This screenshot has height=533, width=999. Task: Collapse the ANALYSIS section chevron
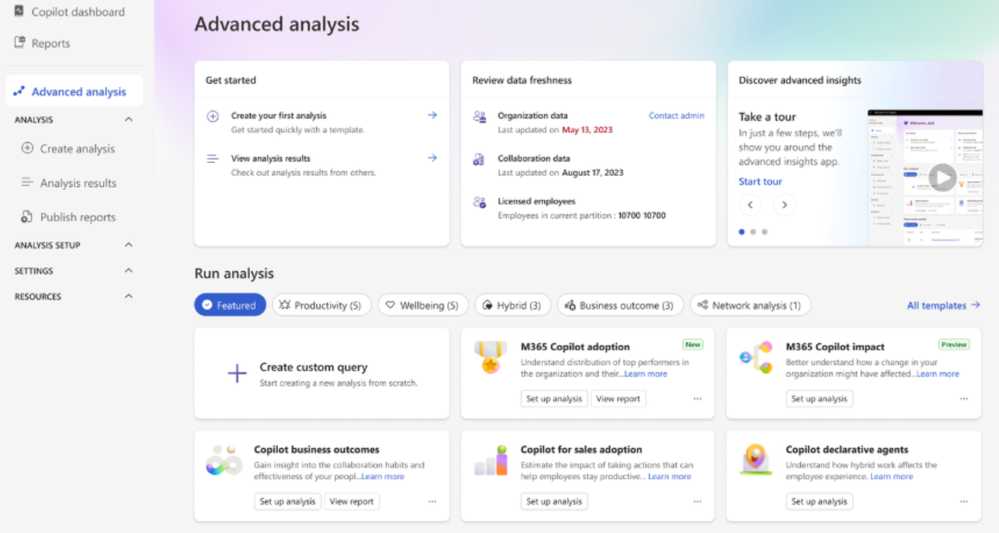point(129,120)
